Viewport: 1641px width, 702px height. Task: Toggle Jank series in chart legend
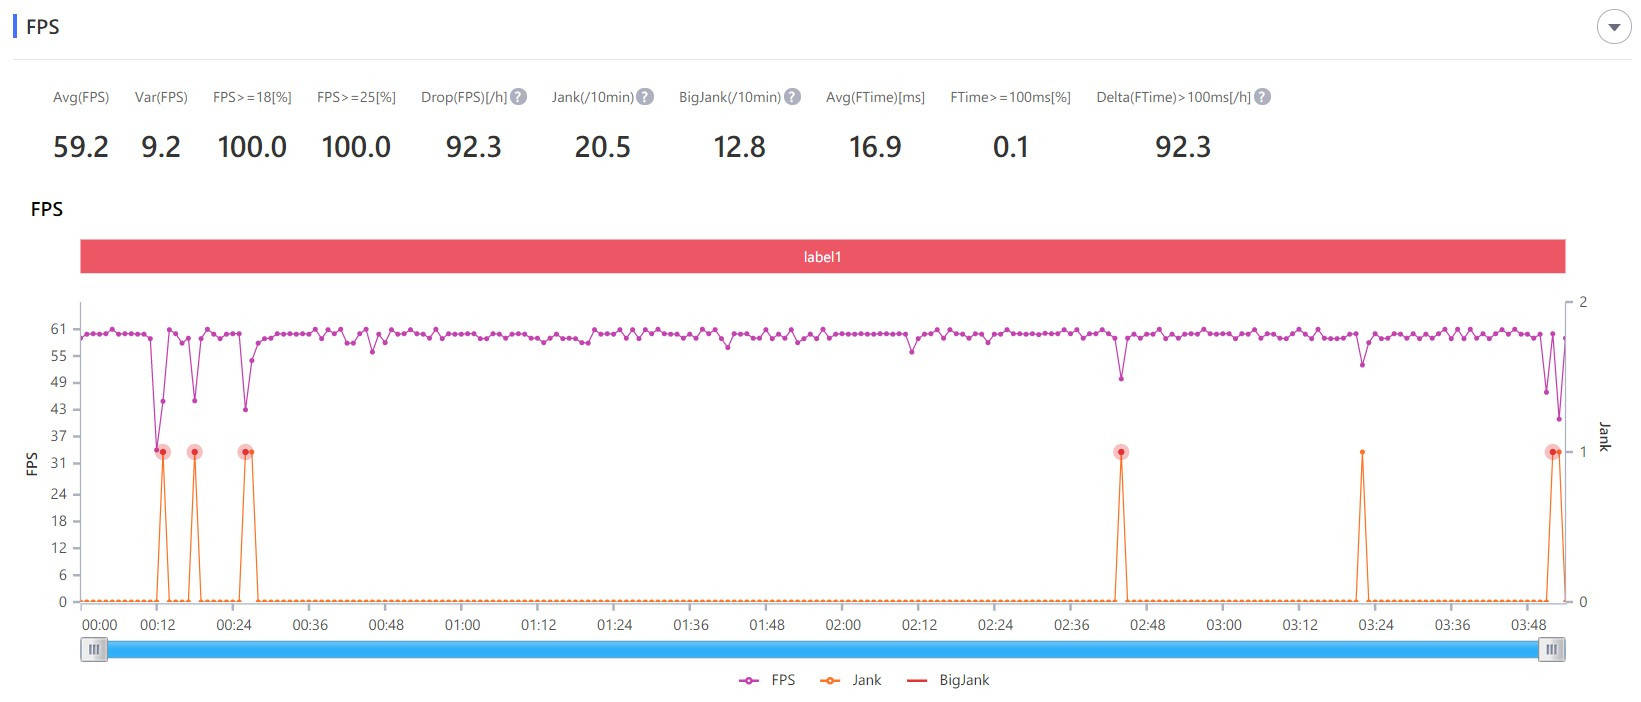click(851, 680)
